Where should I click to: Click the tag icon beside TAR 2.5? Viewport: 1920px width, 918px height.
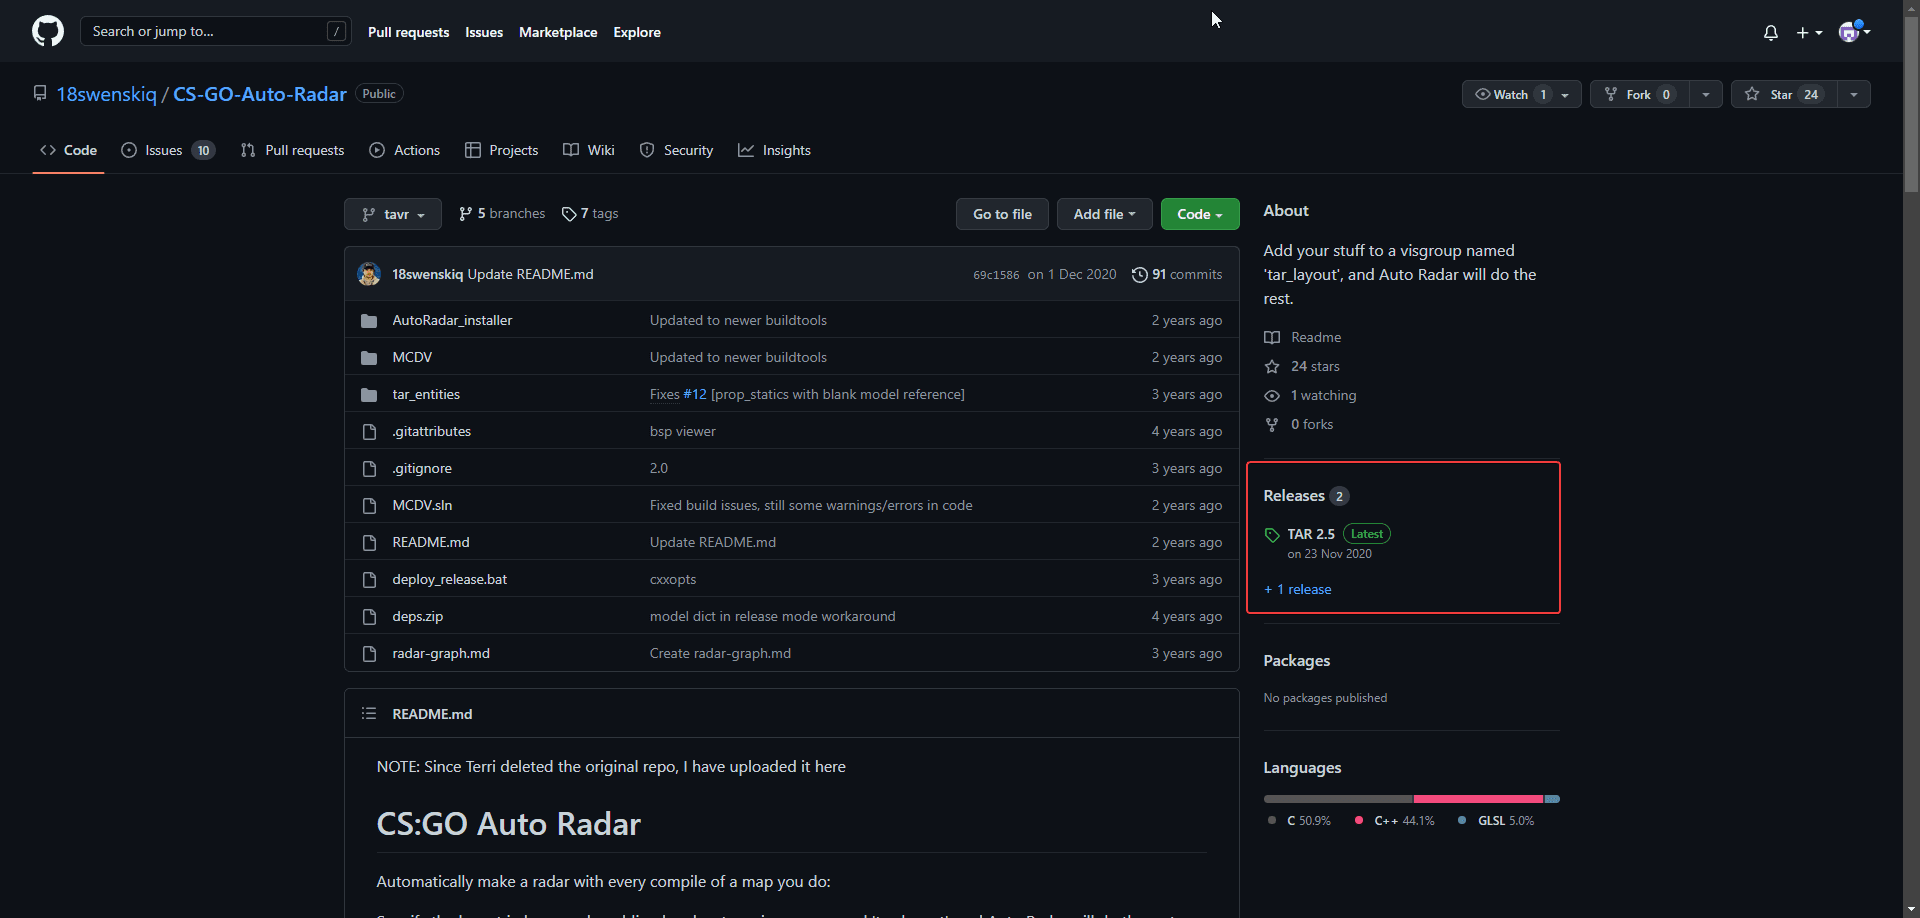pos(1272,535)
